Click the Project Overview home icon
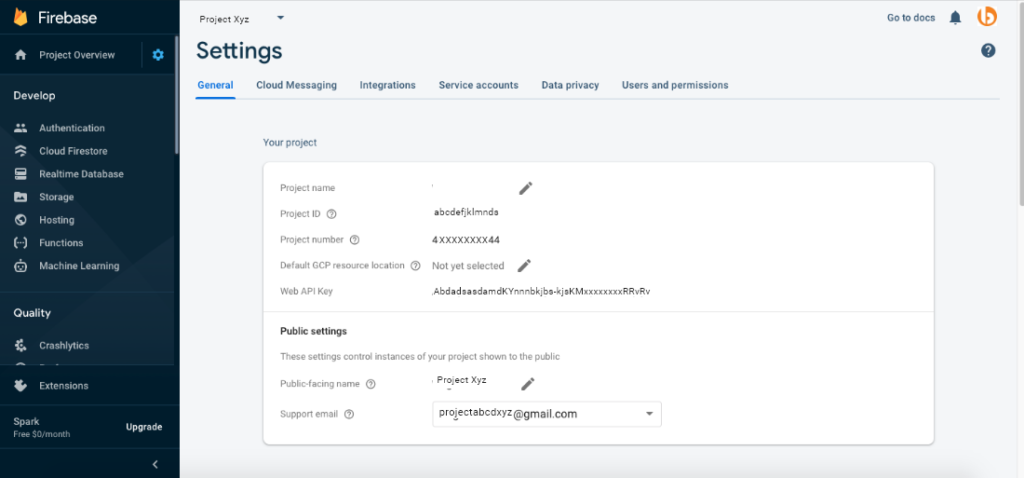The height and width of the screenshot is (478, 1024). coord(20,55)
